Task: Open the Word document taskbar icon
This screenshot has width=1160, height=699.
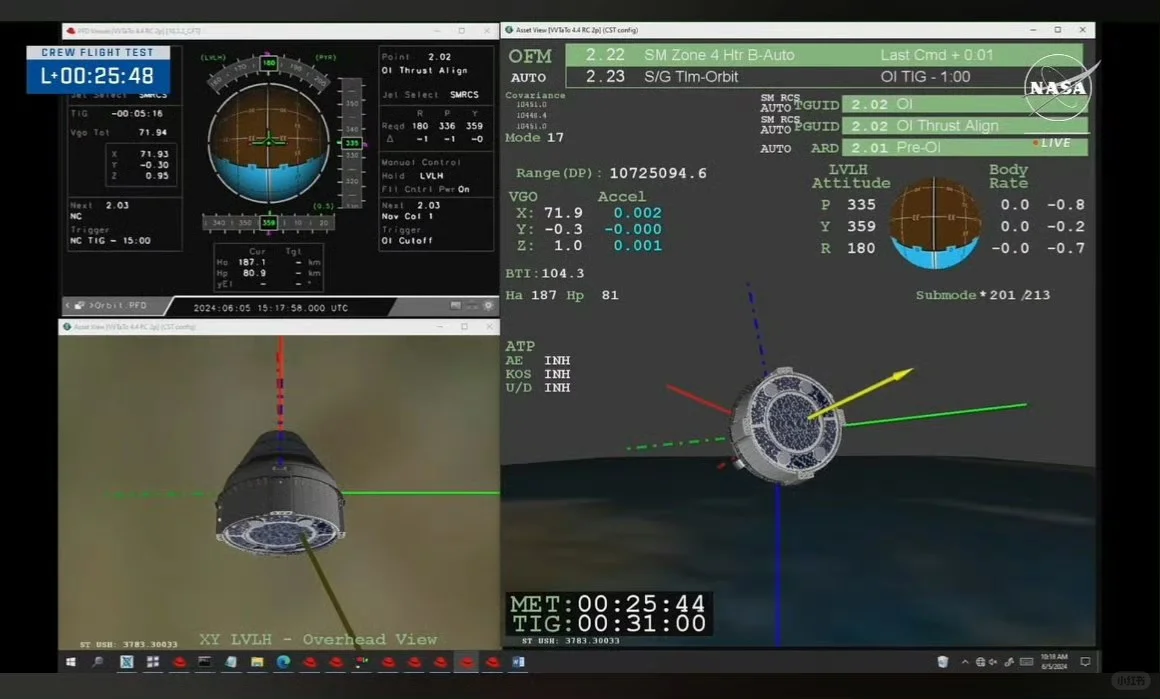Action: pos(519,662)
